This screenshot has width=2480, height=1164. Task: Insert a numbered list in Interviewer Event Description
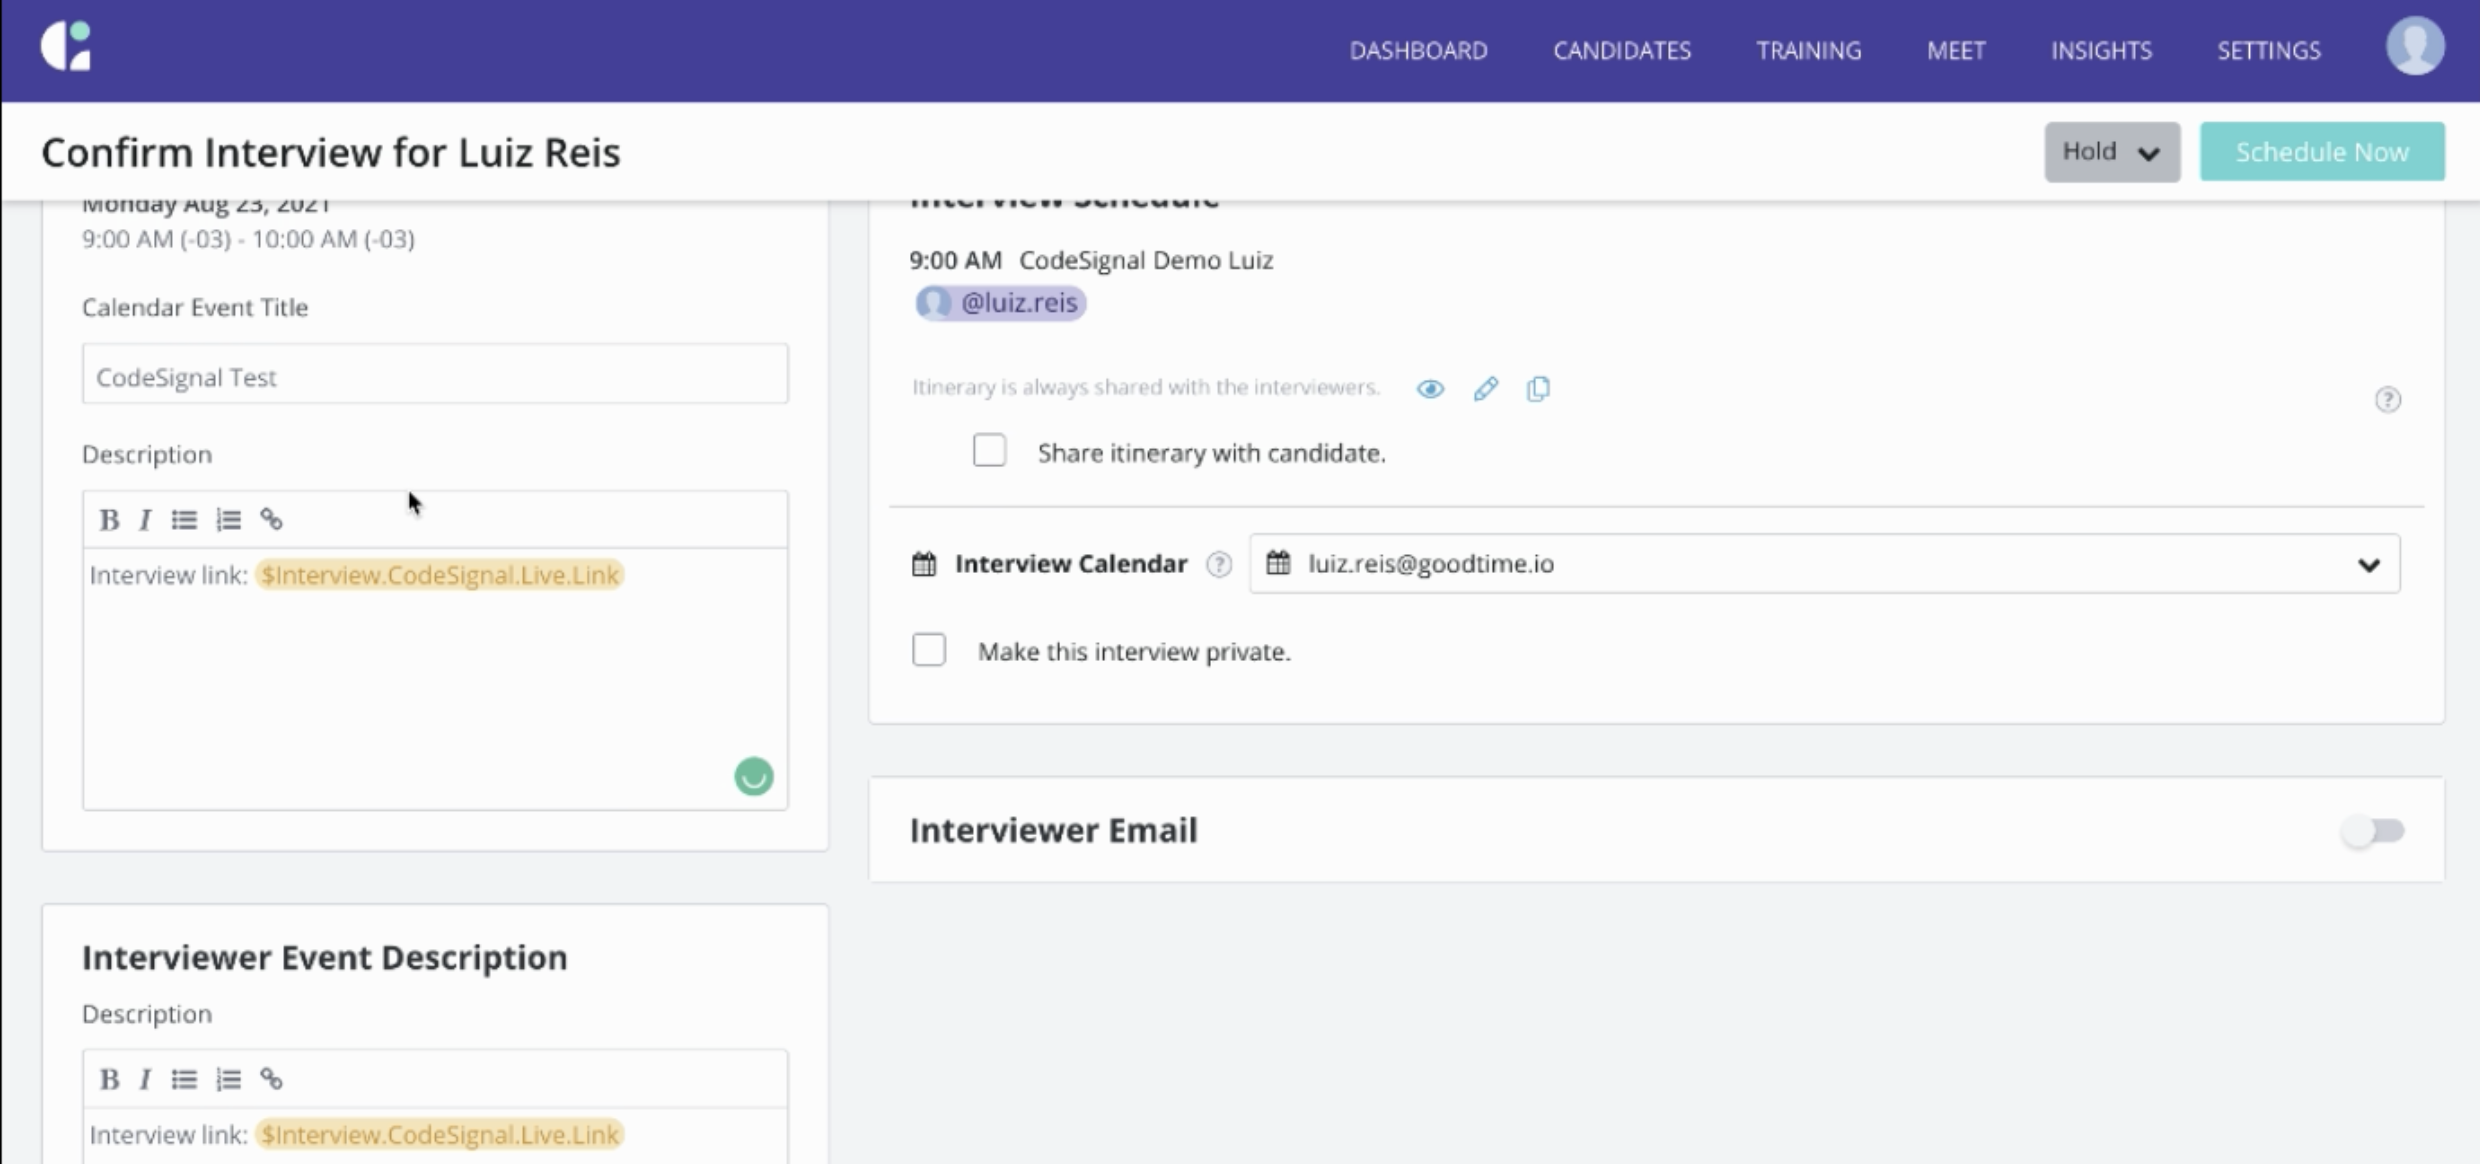(228, 1079)
